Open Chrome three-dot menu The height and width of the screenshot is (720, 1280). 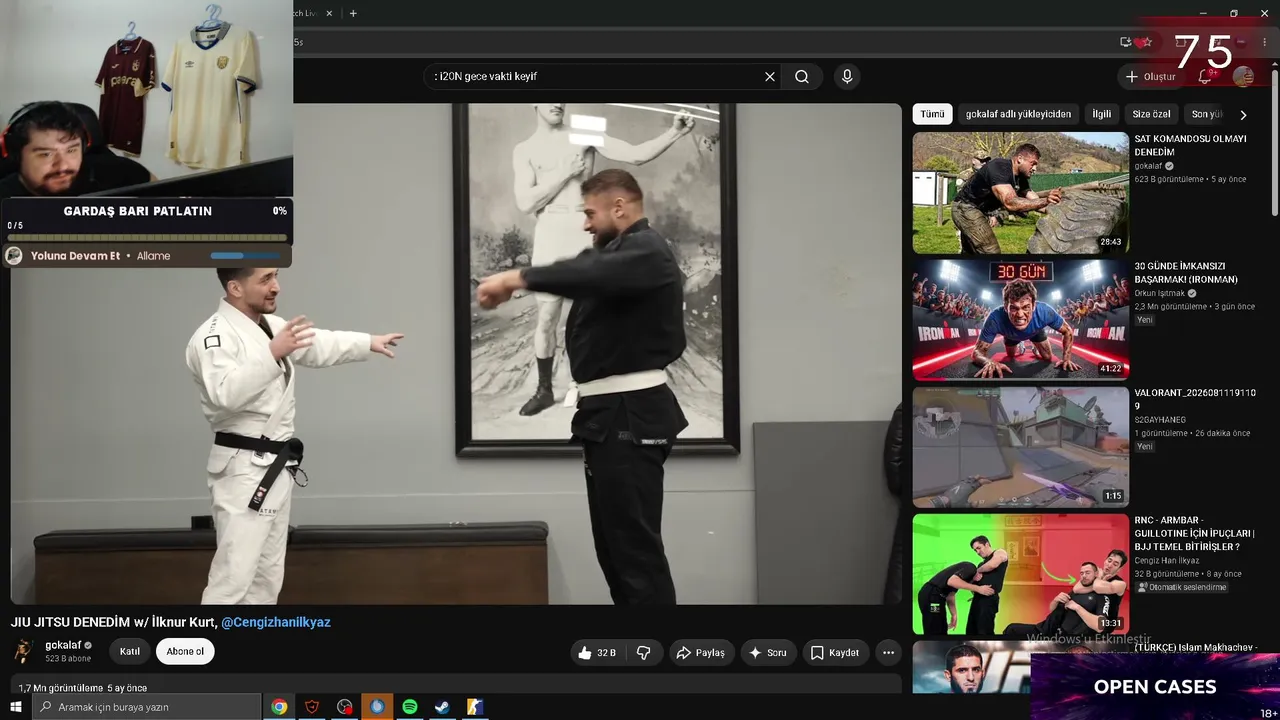1265,42
